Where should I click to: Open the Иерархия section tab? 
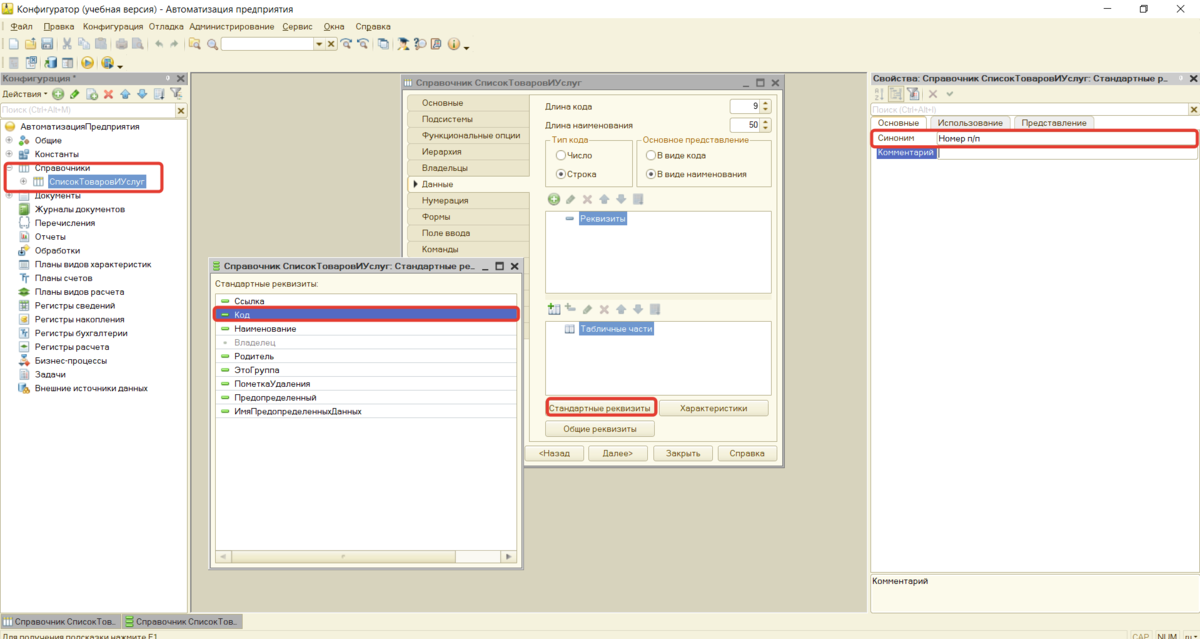click(468, 152)
